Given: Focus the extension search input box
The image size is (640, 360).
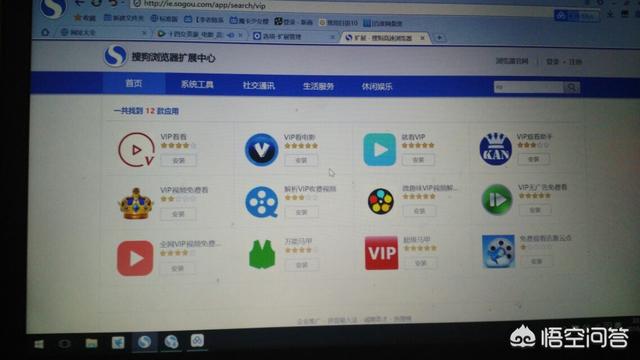Looking at the screenshot, I should [528, 87].
